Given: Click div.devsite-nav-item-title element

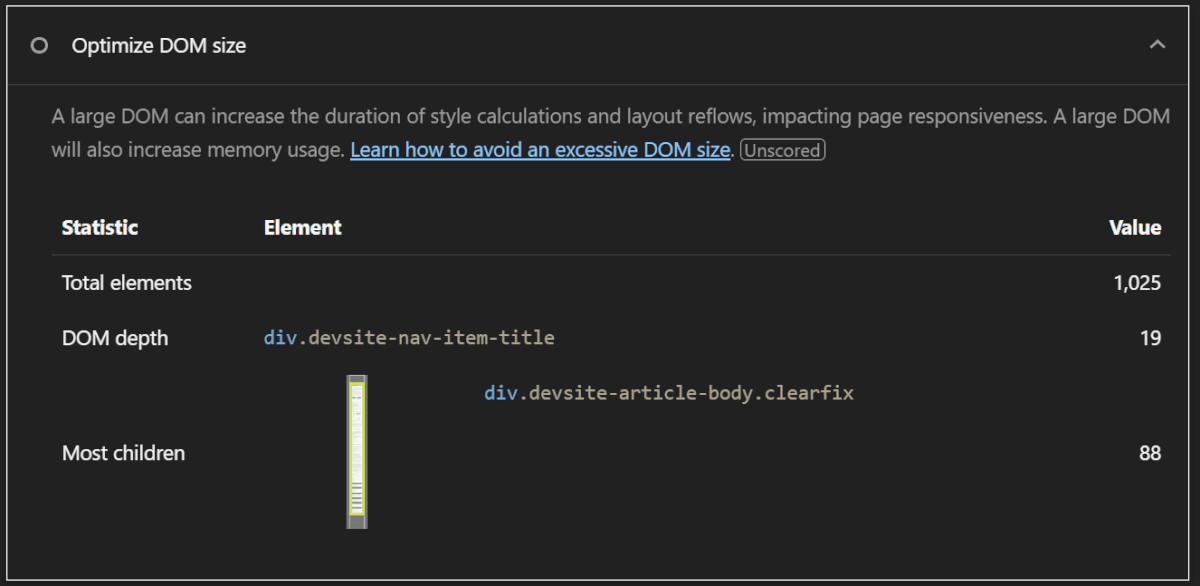Looking at the screenshot, I should point(409,338).
